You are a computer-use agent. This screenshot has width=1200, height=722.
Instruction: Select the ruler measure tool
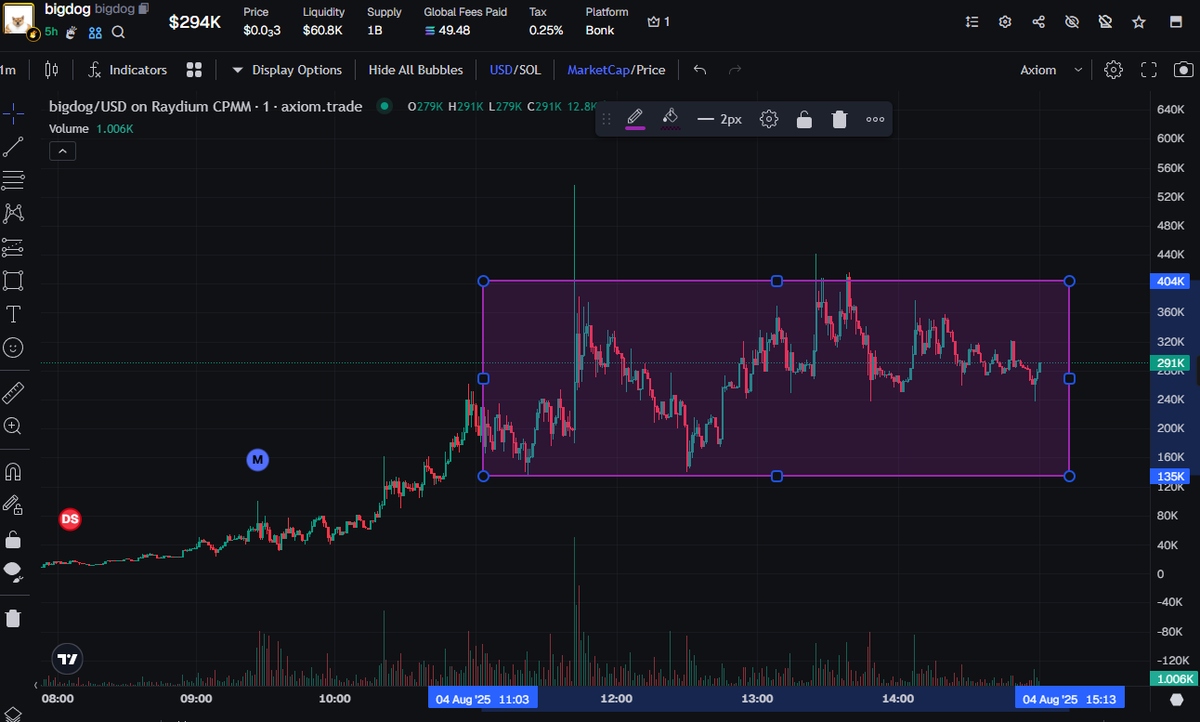click(13, 392)
